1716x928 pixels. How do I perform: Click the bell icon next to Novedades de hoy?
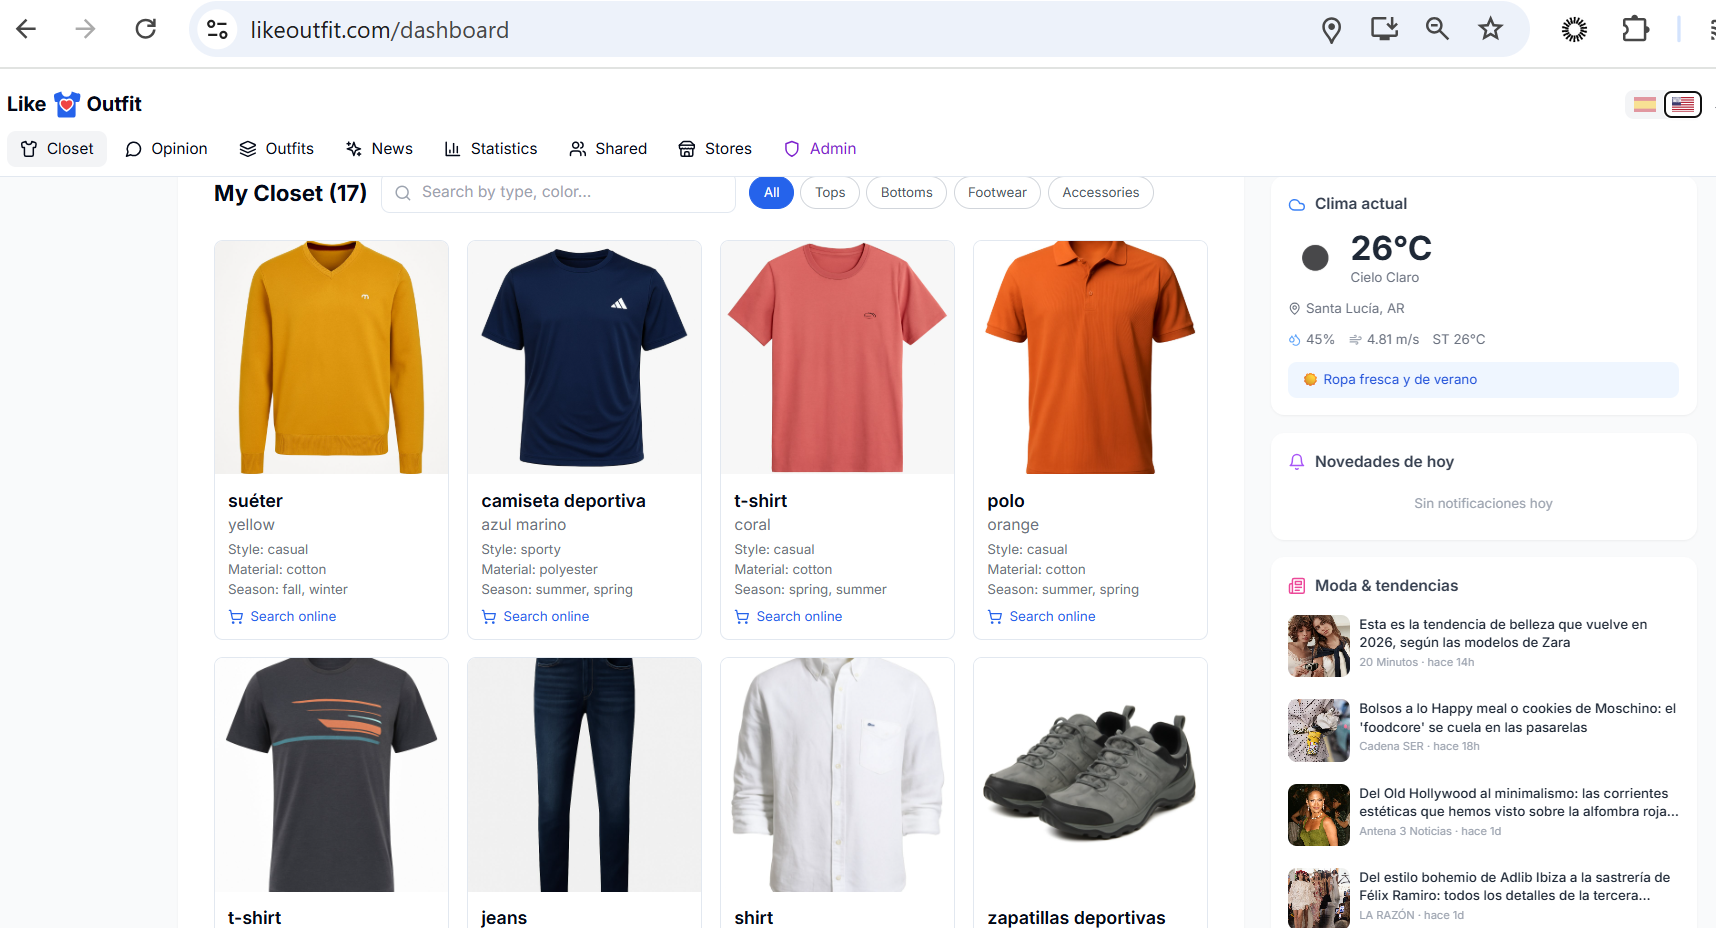pos(1297,461)
